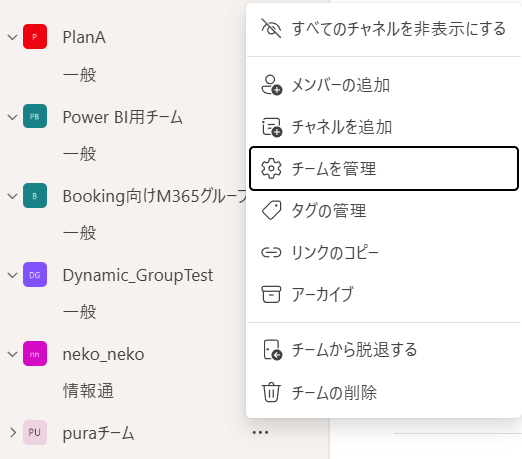Click the leave team door icon
The width and height of the screenshot is (522, 459).
(x=273, y=350)
